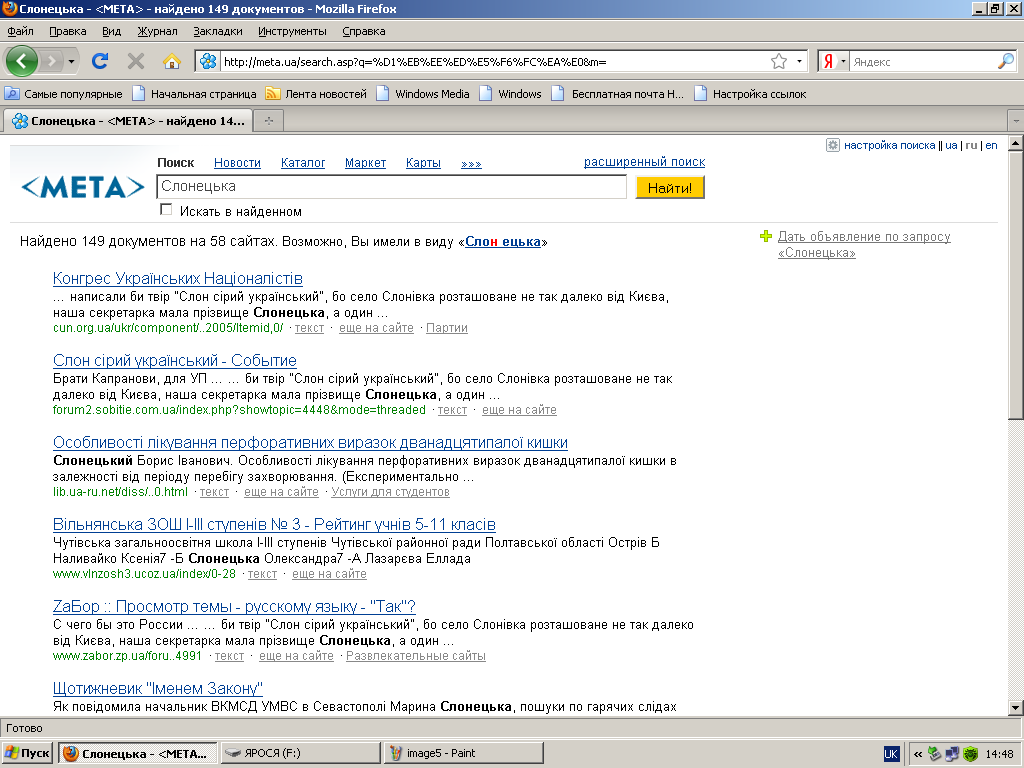
Task: Open result about перфоративних виразок
Action: 310,443
